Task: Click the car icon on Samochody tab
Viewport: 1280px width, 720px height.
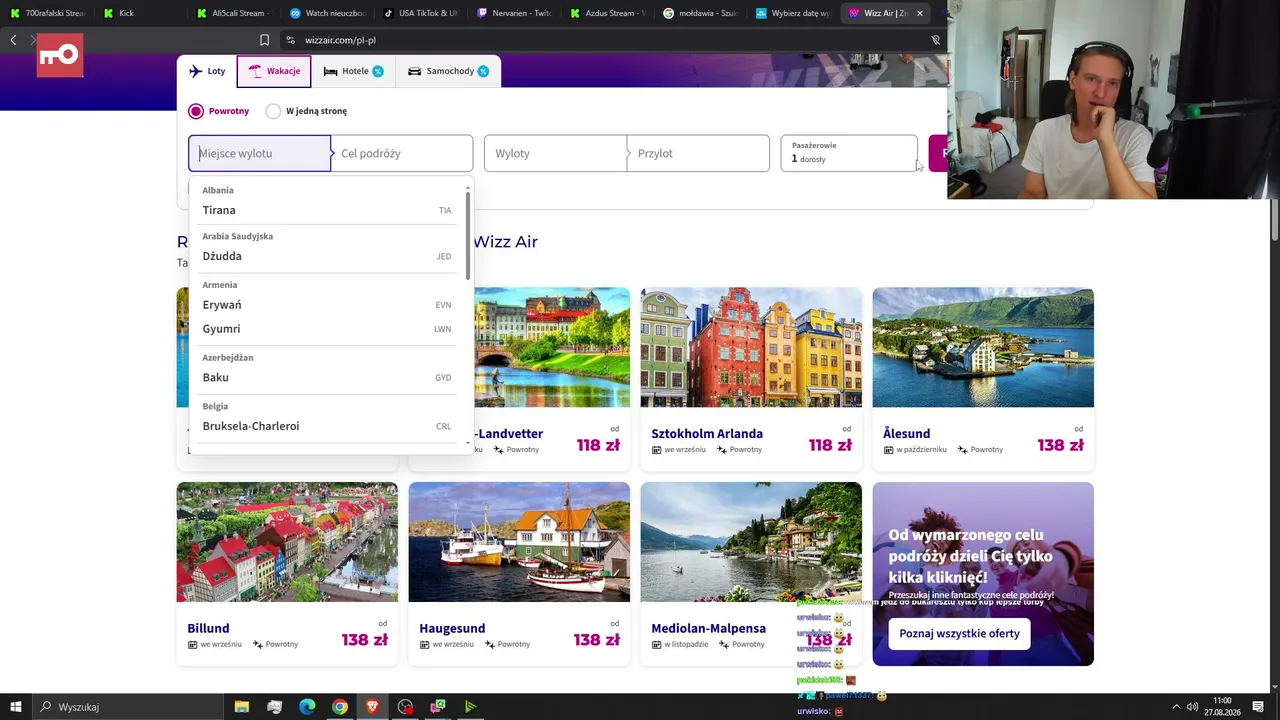Action: [414, 71]
